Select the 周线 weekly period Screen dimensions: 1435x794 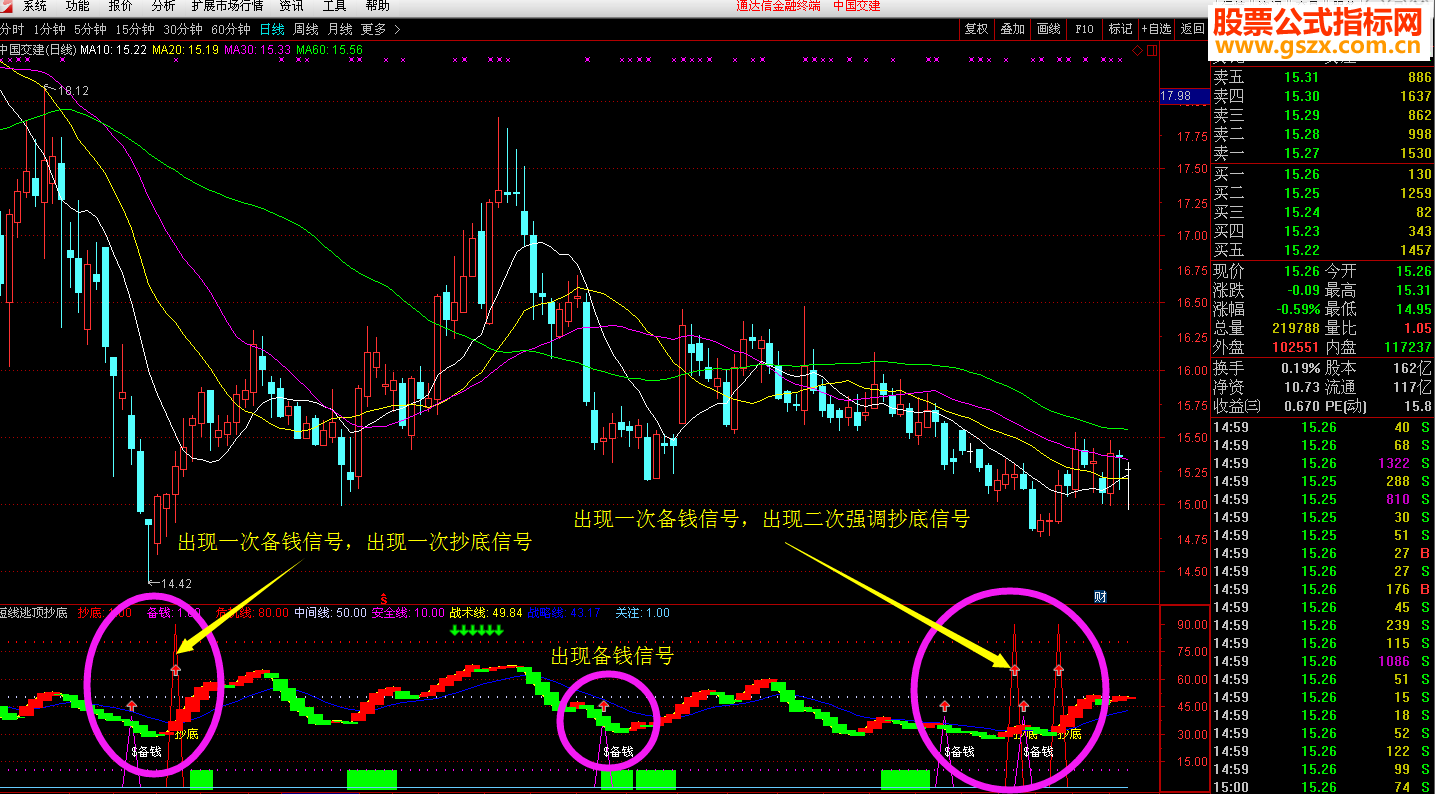(306, 30)
